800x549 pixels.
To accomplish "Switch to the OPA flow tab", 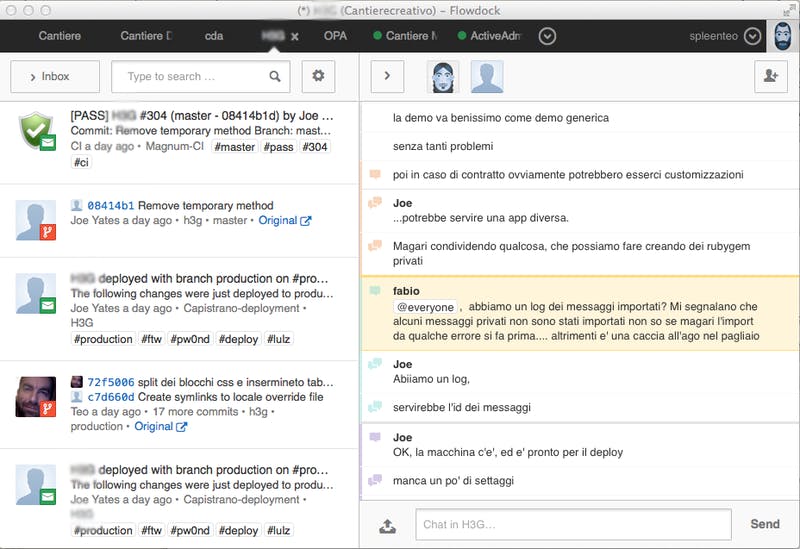I will 335,36.
